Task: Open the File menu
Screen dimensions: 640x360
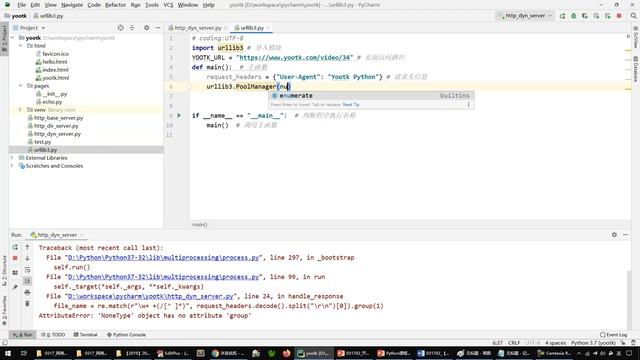Action: (22, 5)
